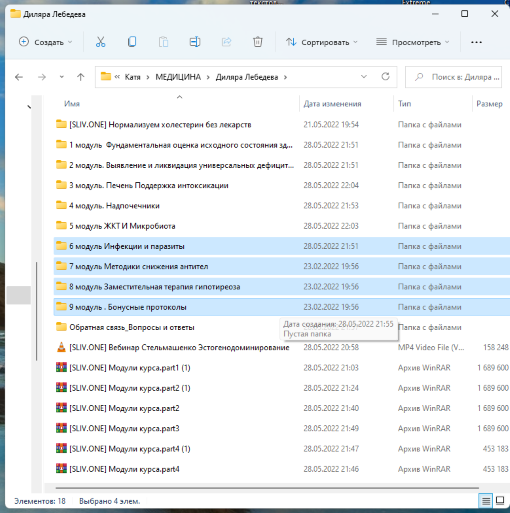
Task: Go forward with the right arrow
Action: click(42, 77)
